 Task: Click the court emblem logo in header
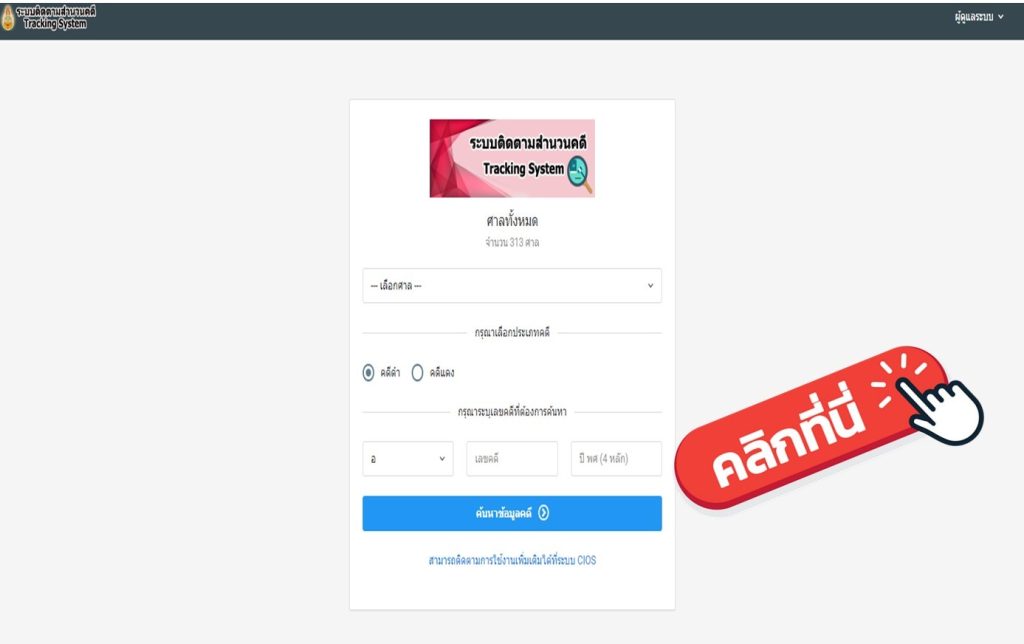8,18
